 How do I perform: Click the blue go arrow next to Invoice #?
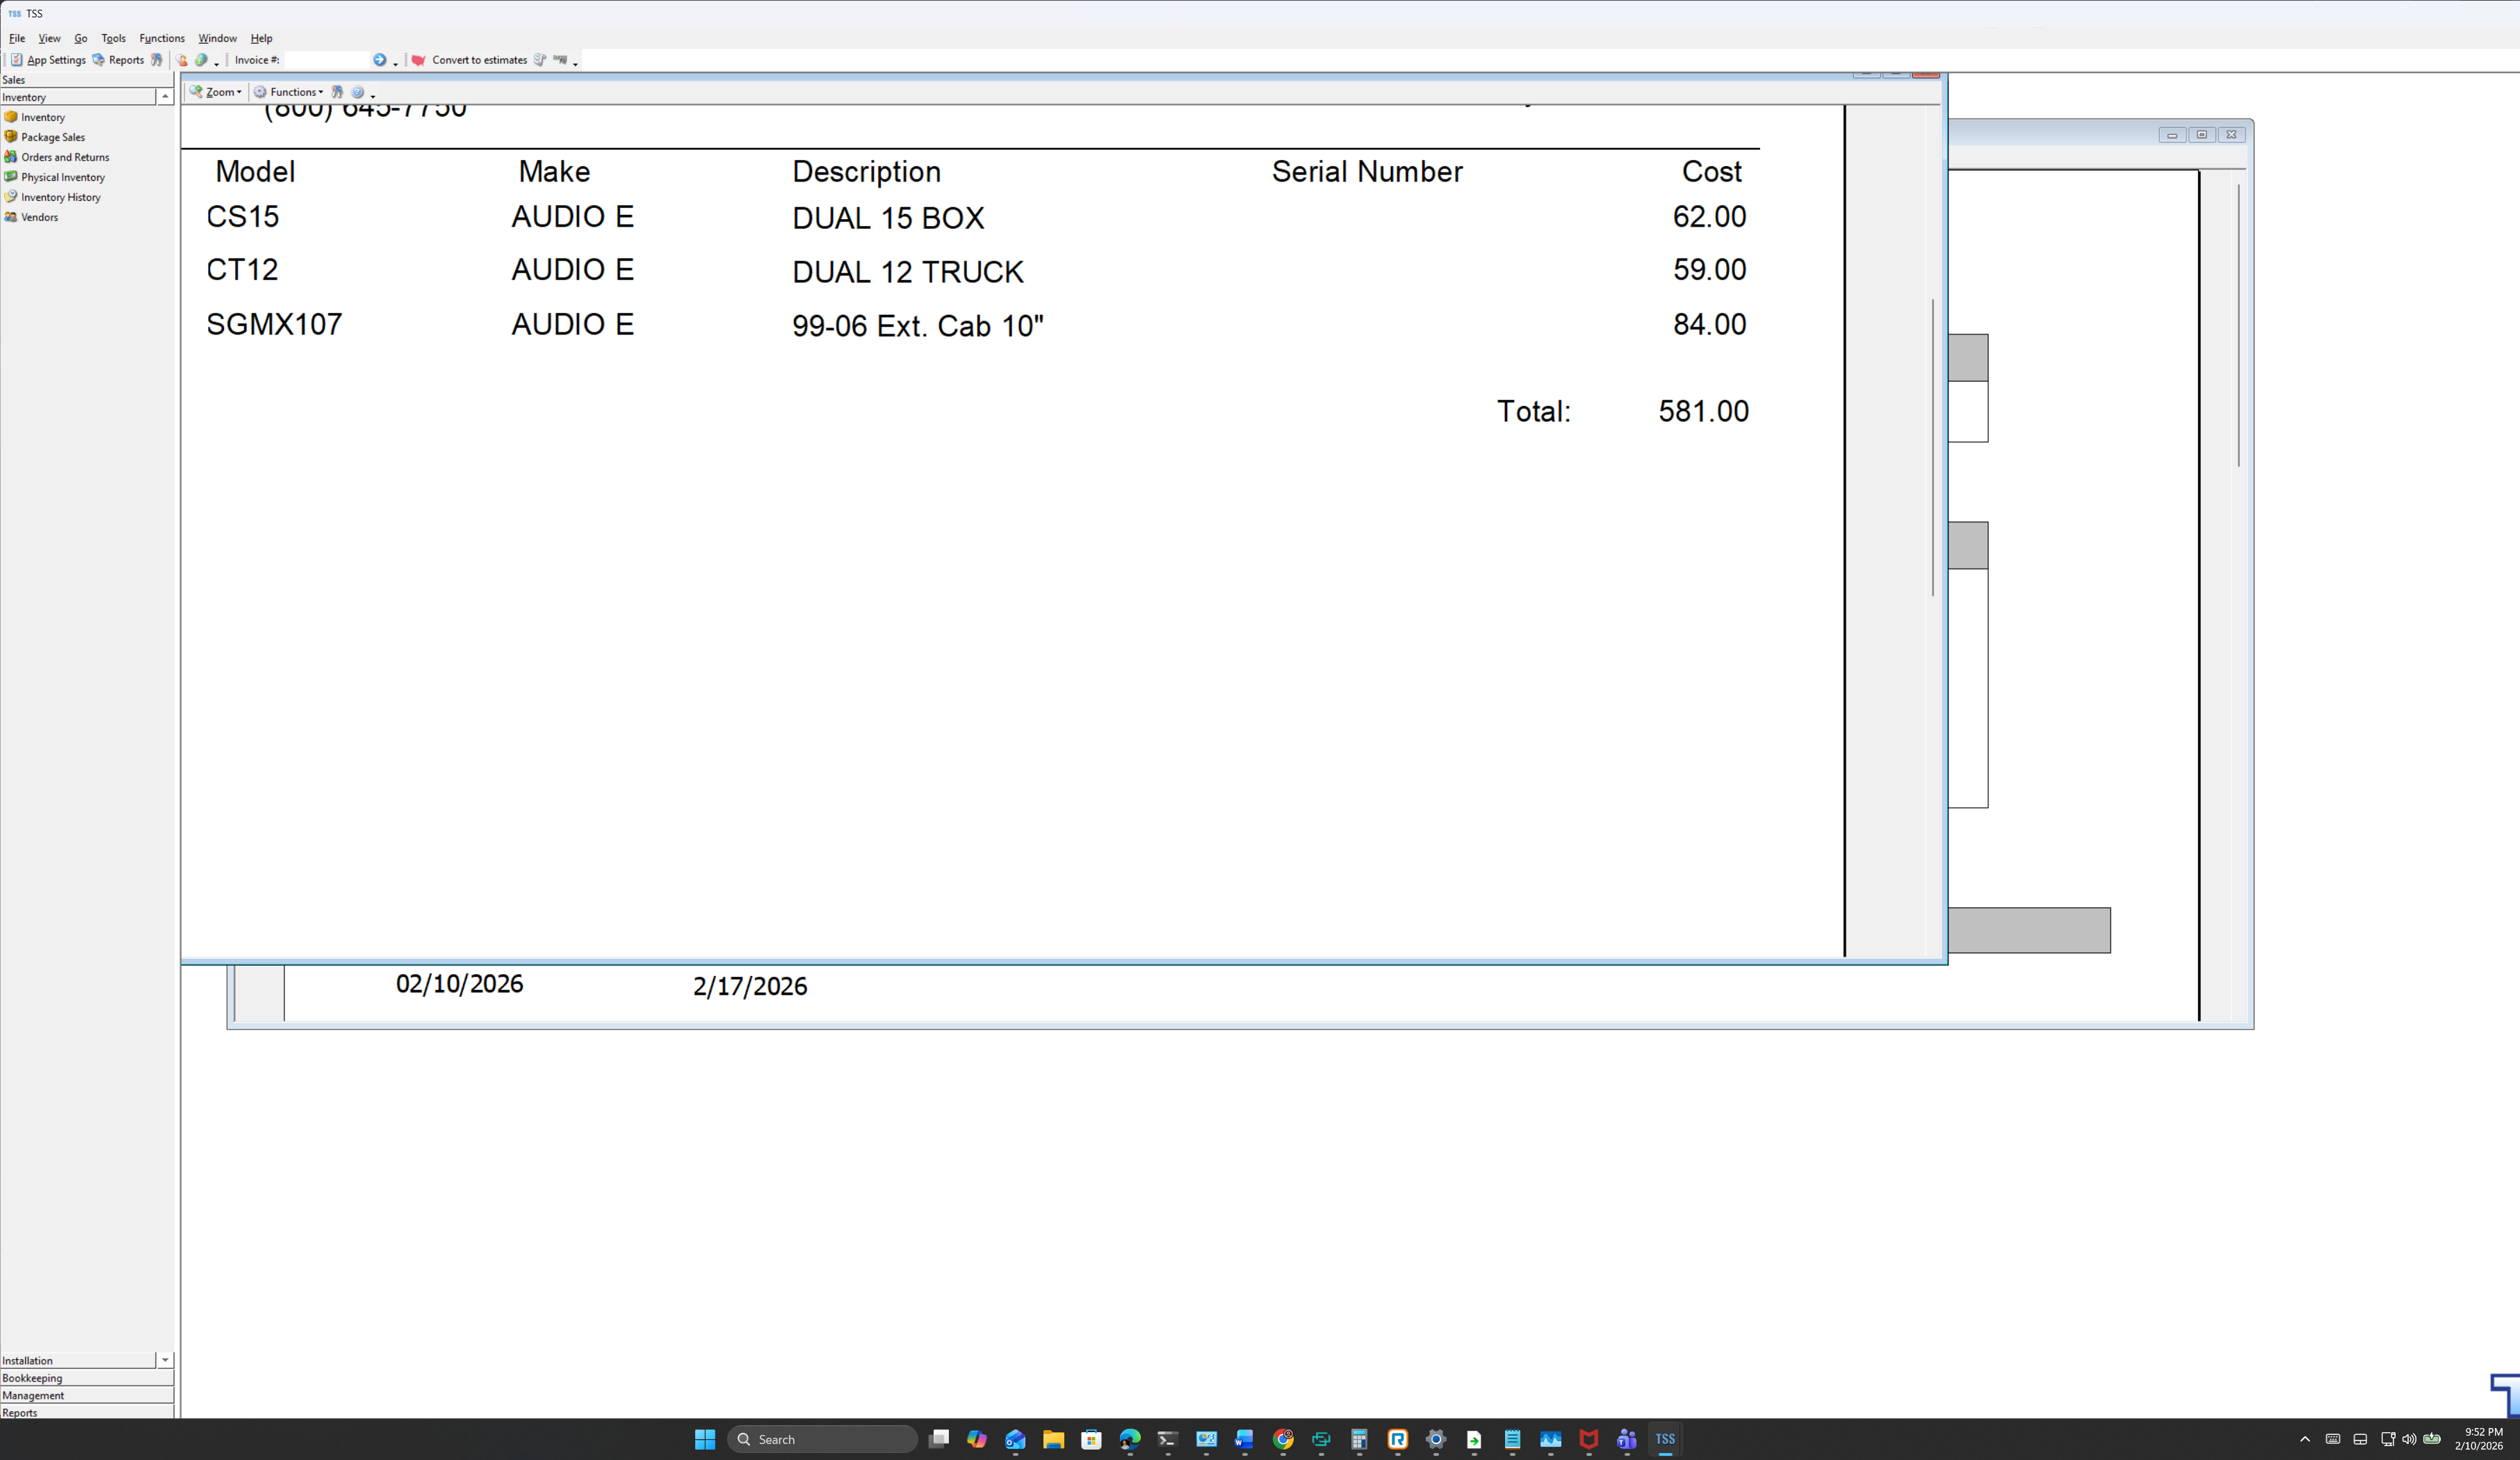[379, 60]
